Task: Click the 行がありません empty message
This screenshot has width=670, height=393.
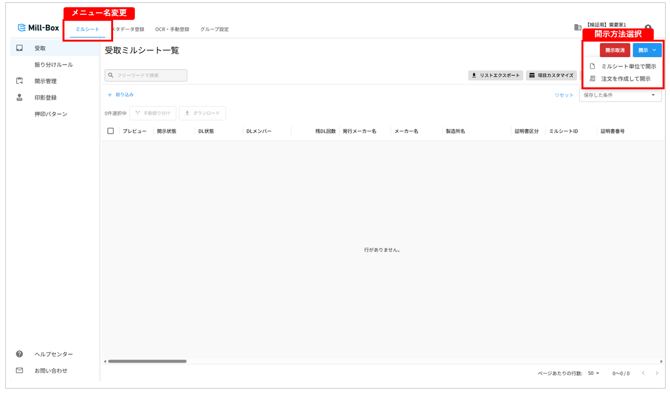Action: click(x=382, y=249)
